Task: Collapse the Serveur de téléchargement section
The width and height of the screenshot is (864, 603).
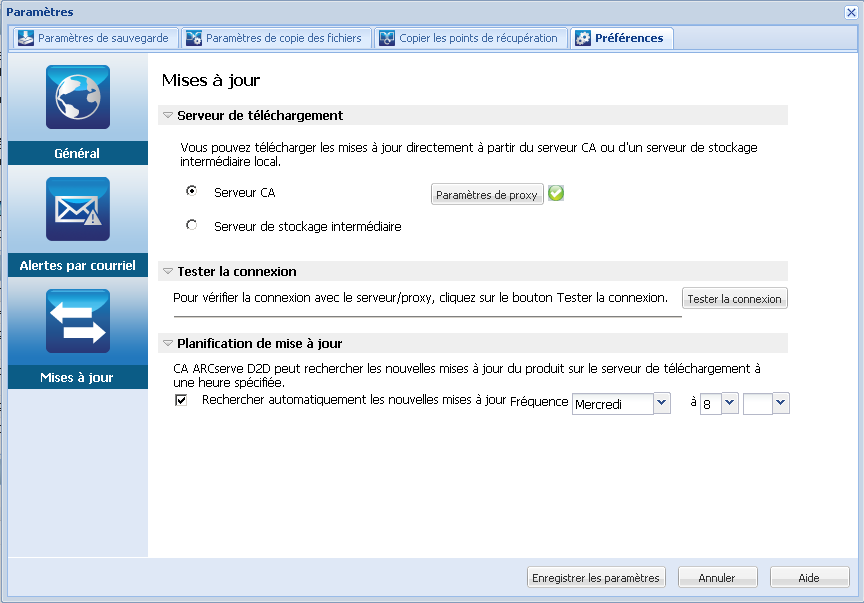Action: tap(168, 115)
